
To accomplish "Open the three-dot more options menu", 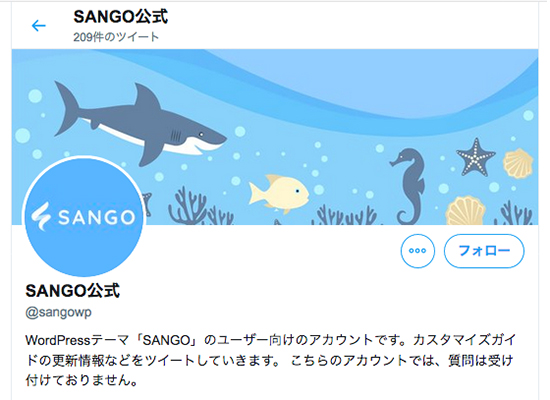I will point(417,251).
